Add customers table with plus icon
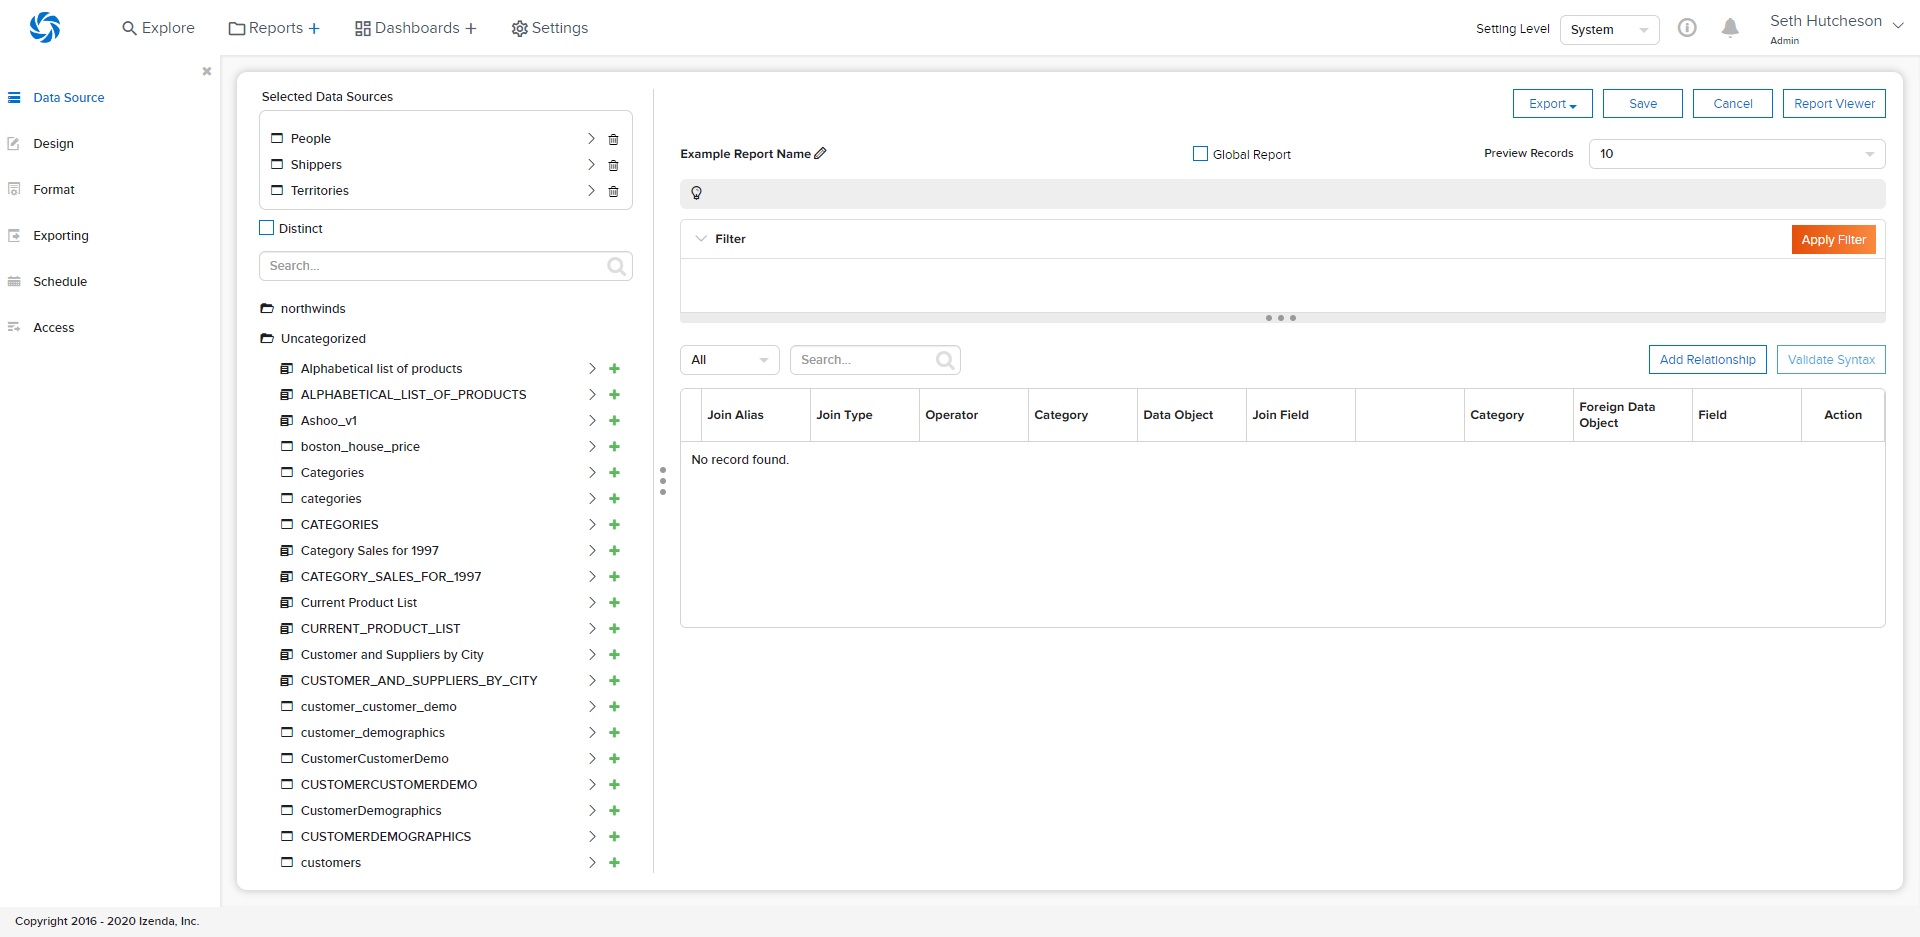The image size is (1920, 937). pyautogui.click(x=615, y=863)
